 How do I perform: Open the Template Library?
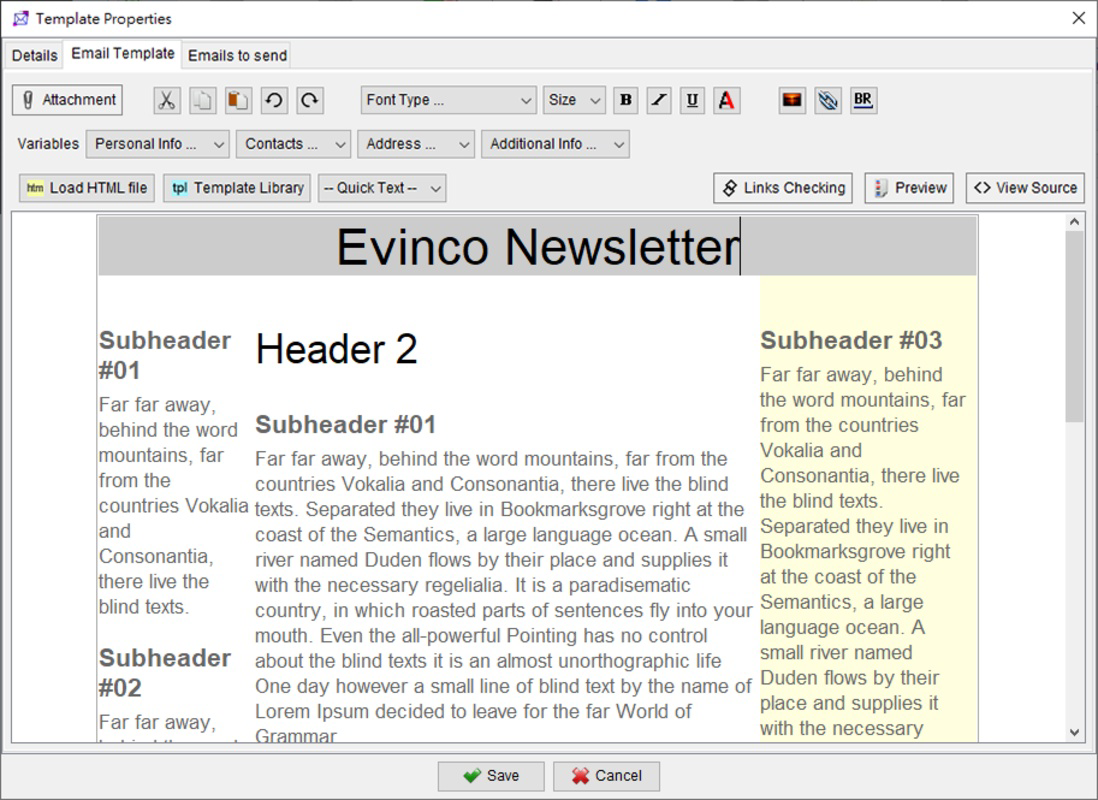237,188
